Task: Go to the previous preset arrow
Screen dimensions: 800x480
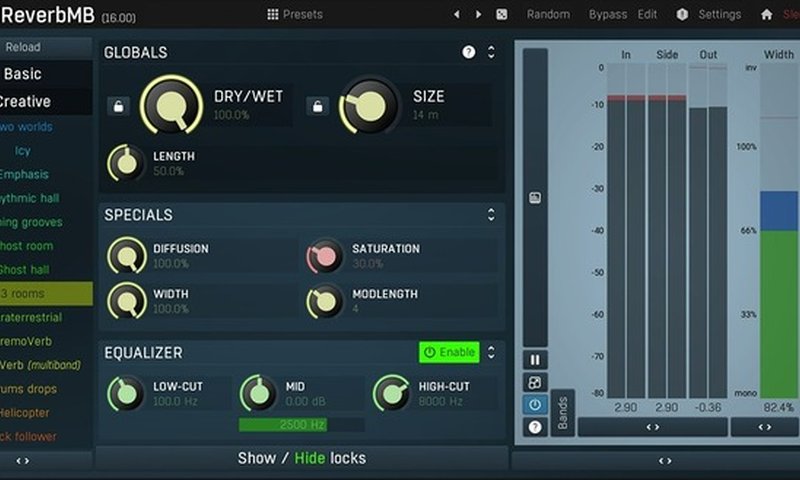Action: point(457,14)
